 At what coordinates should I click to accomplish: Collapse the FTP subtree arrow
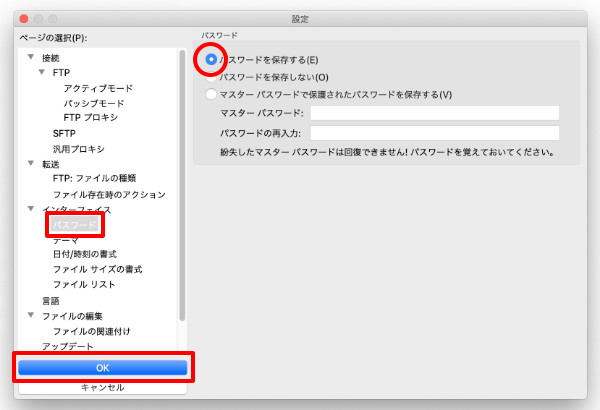42,73
